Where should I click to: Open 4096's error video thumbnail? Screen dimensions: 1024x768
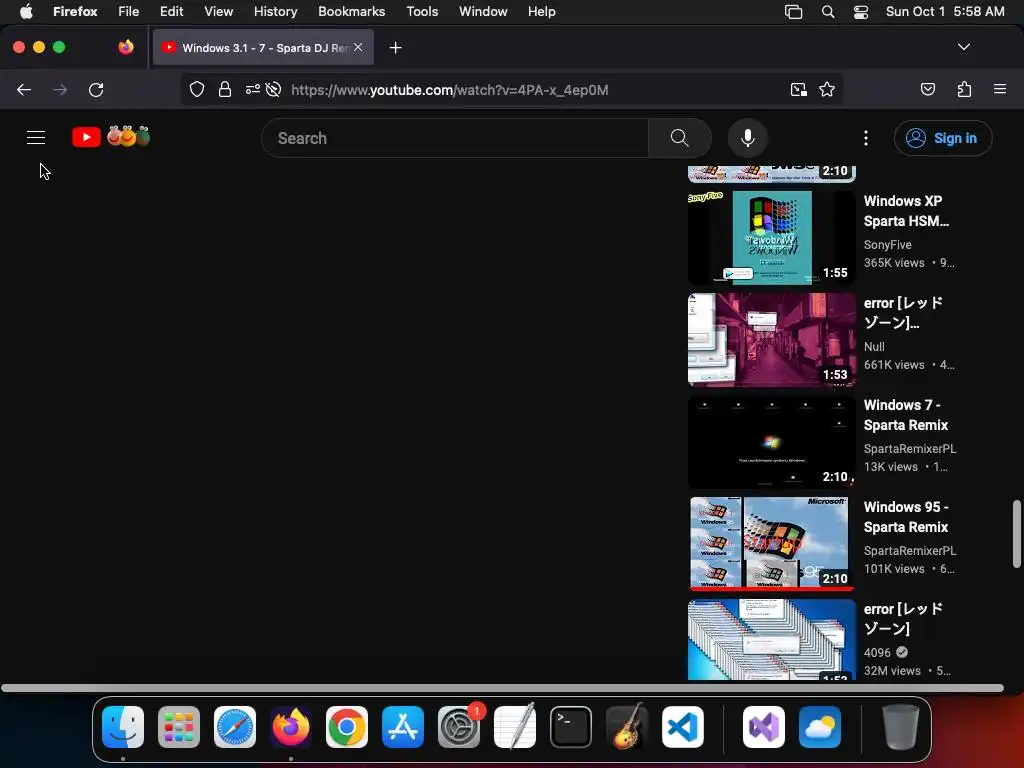point(771,639)
